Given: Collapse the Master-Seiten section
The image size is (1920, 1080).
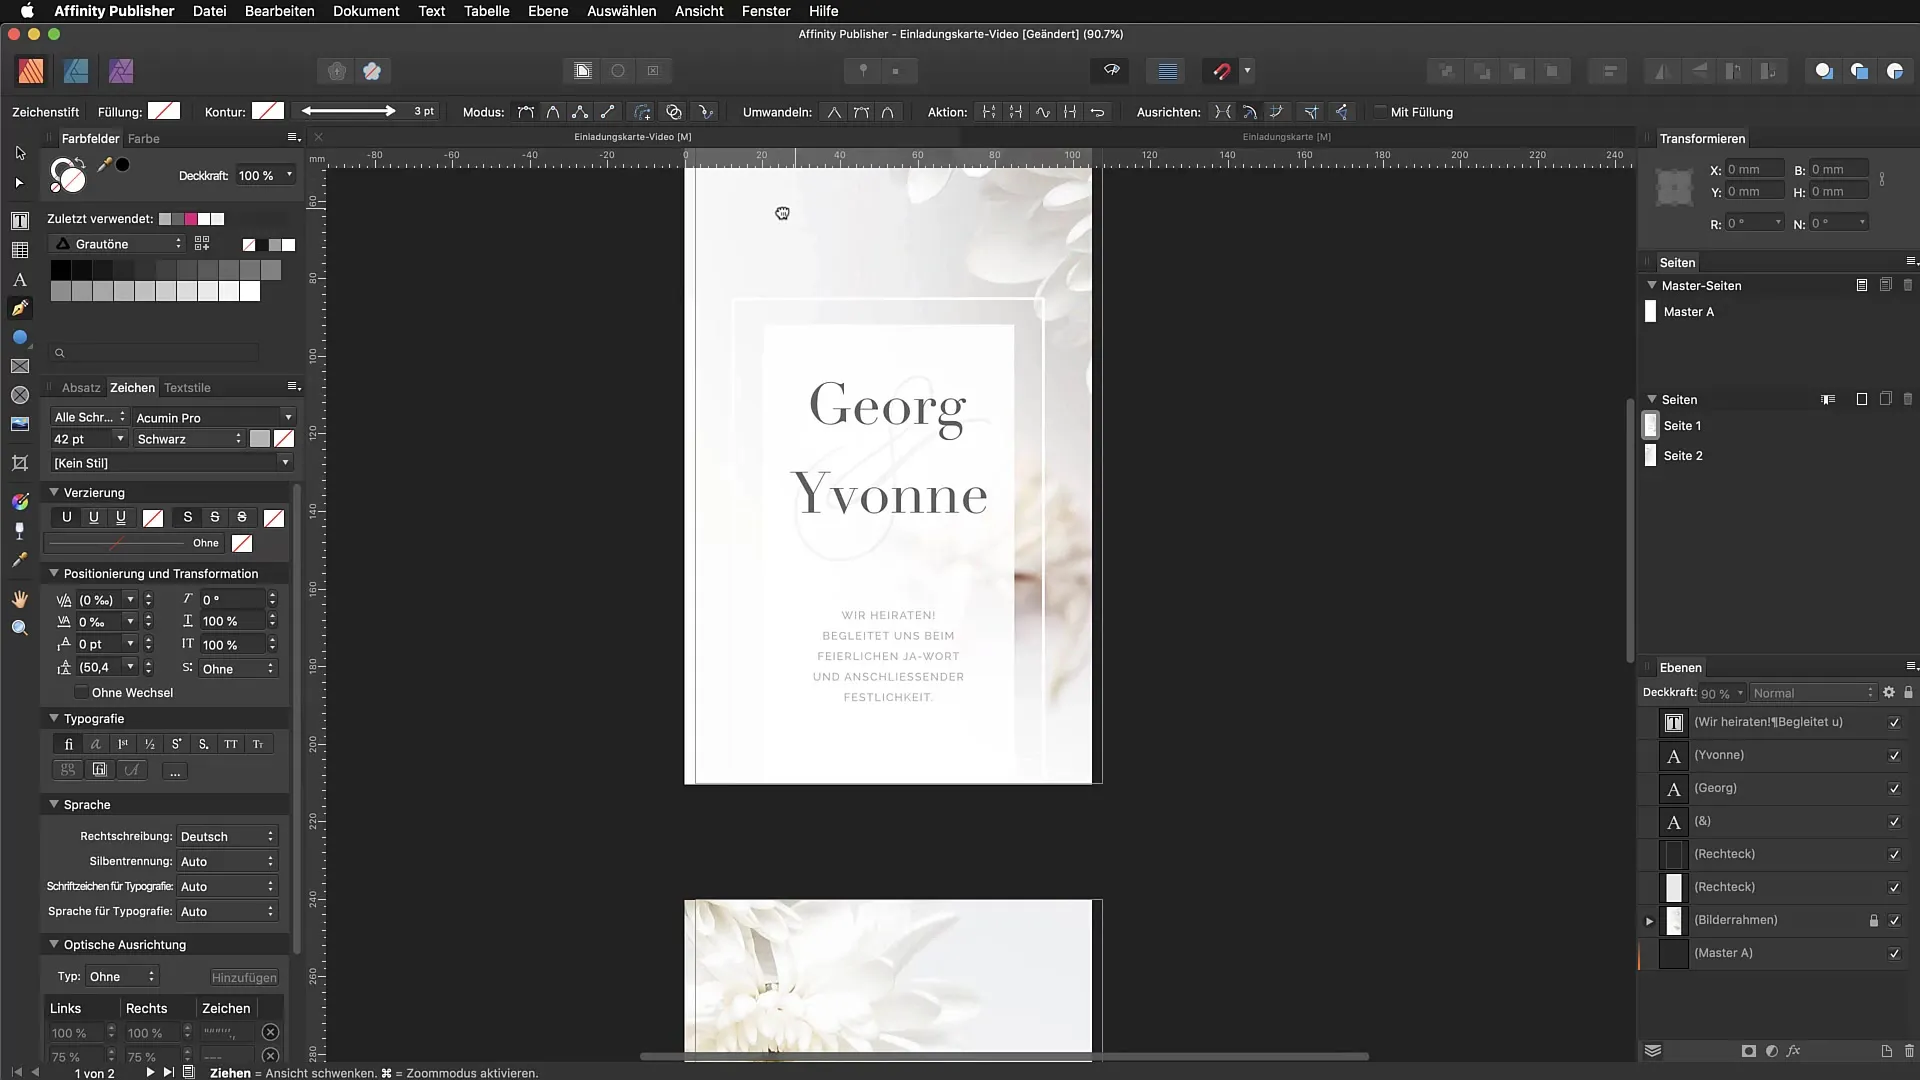Looking at the screenshot, I should coord(1652,285).
